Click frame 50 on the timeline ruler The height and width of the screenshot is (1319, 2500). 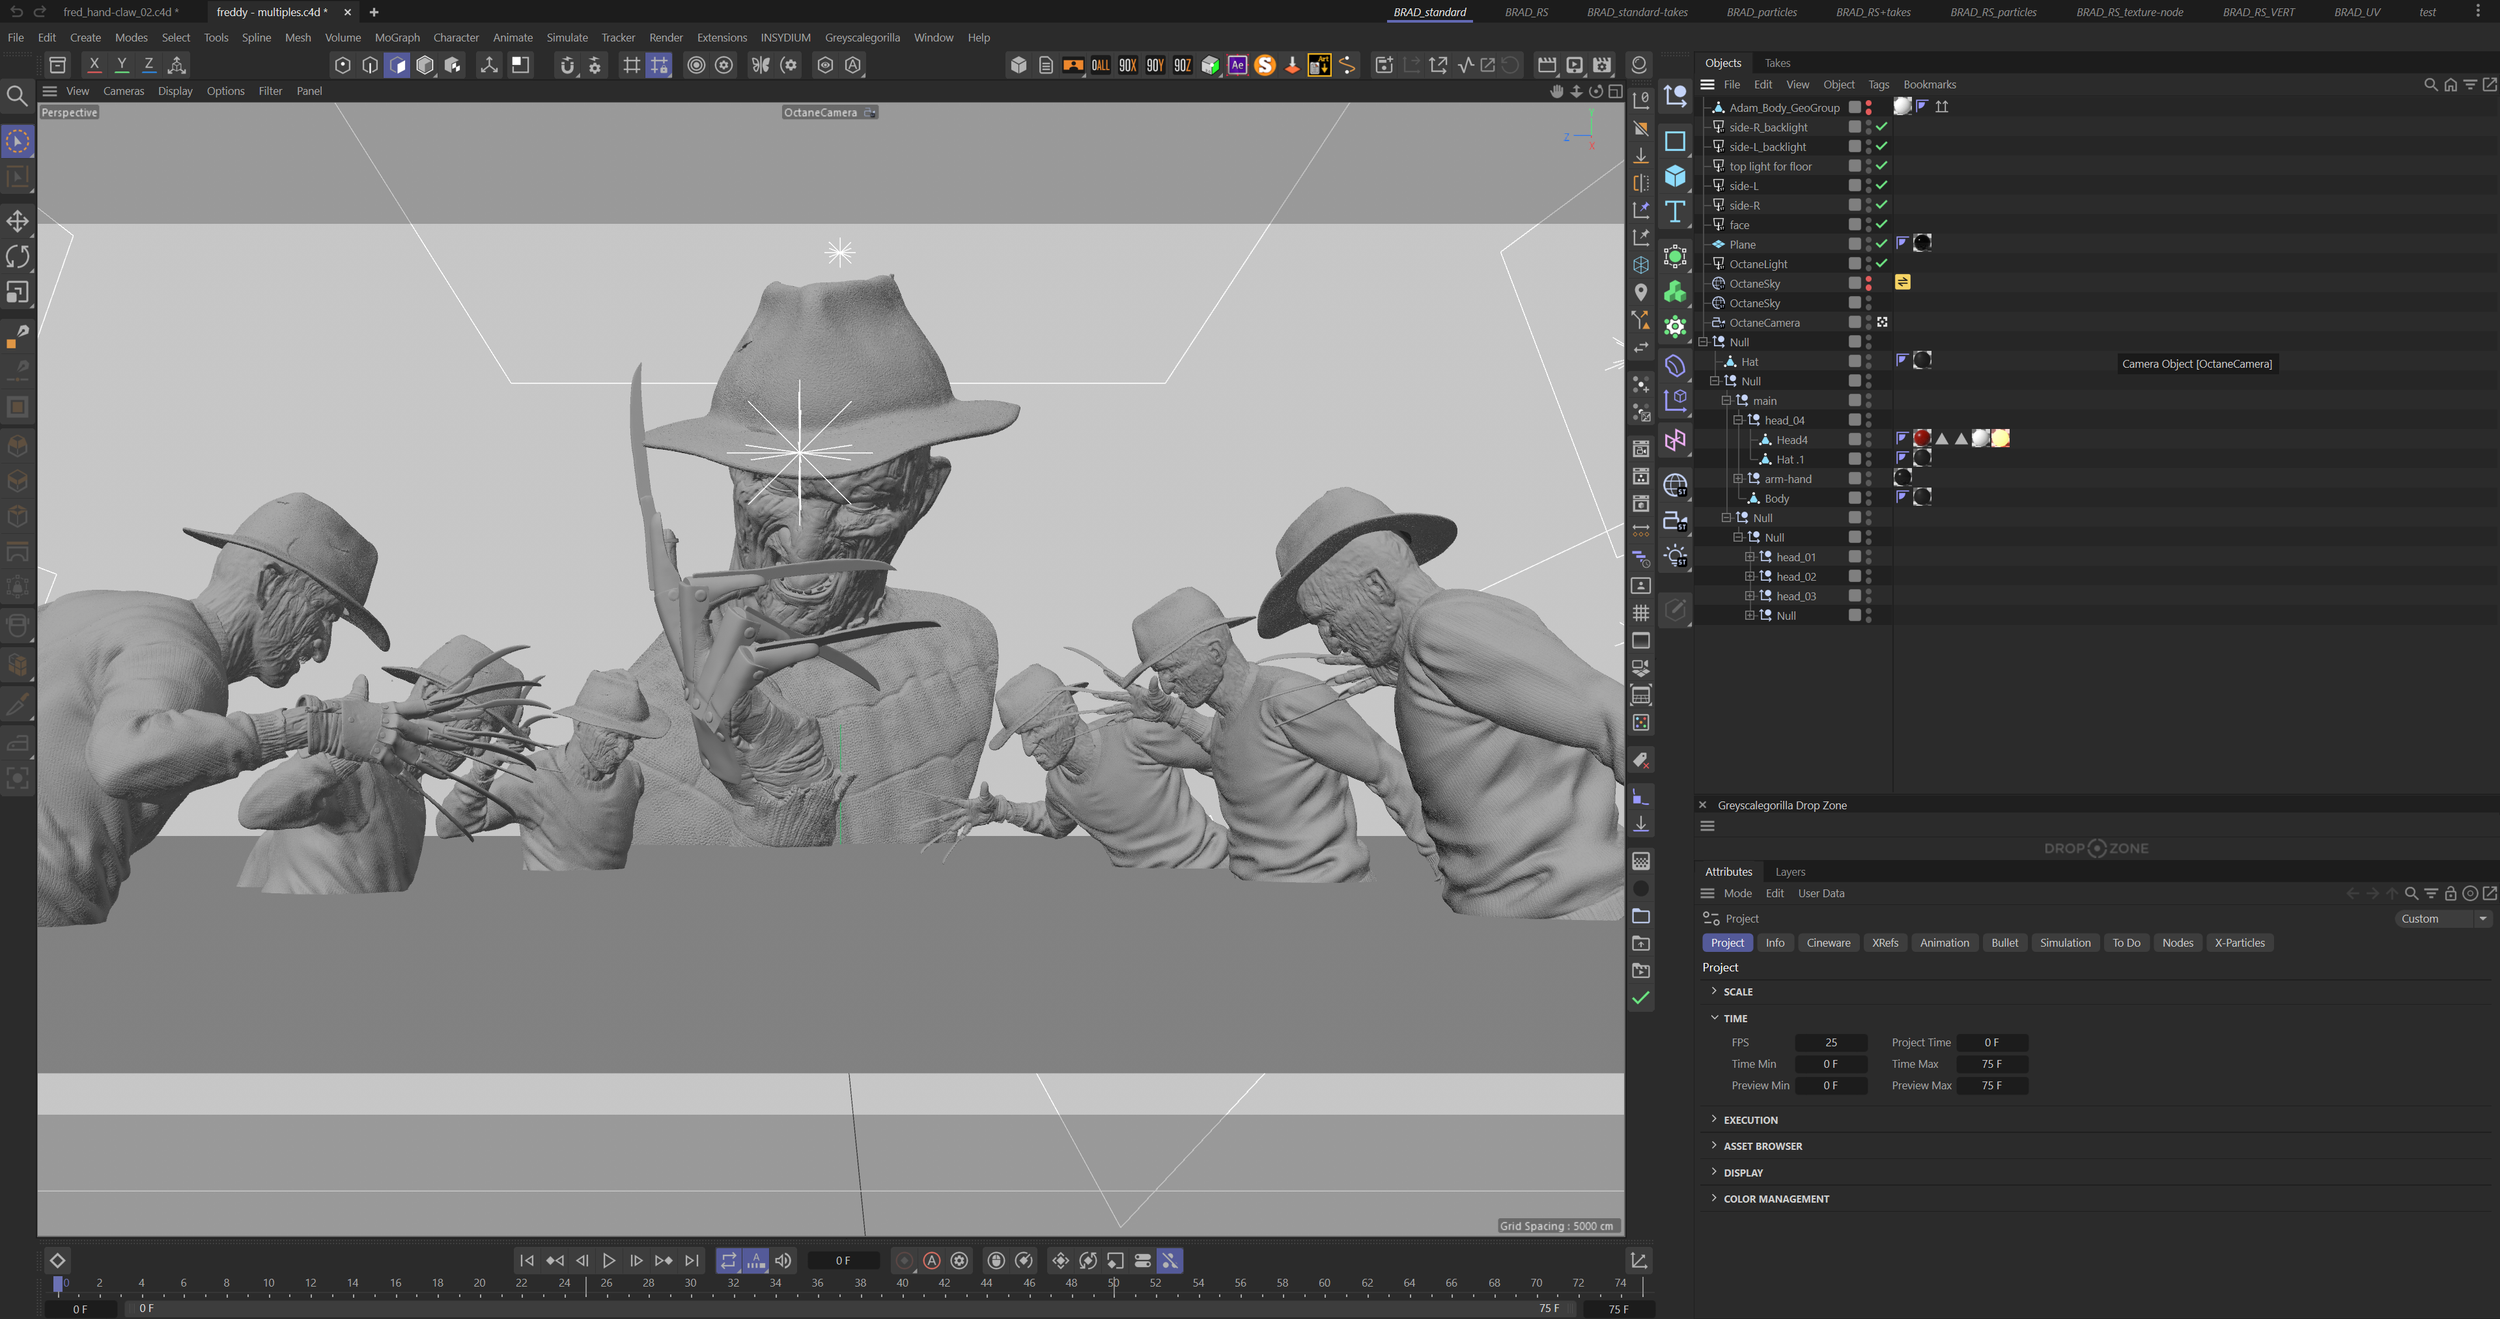click(x=1113, y=1284)
